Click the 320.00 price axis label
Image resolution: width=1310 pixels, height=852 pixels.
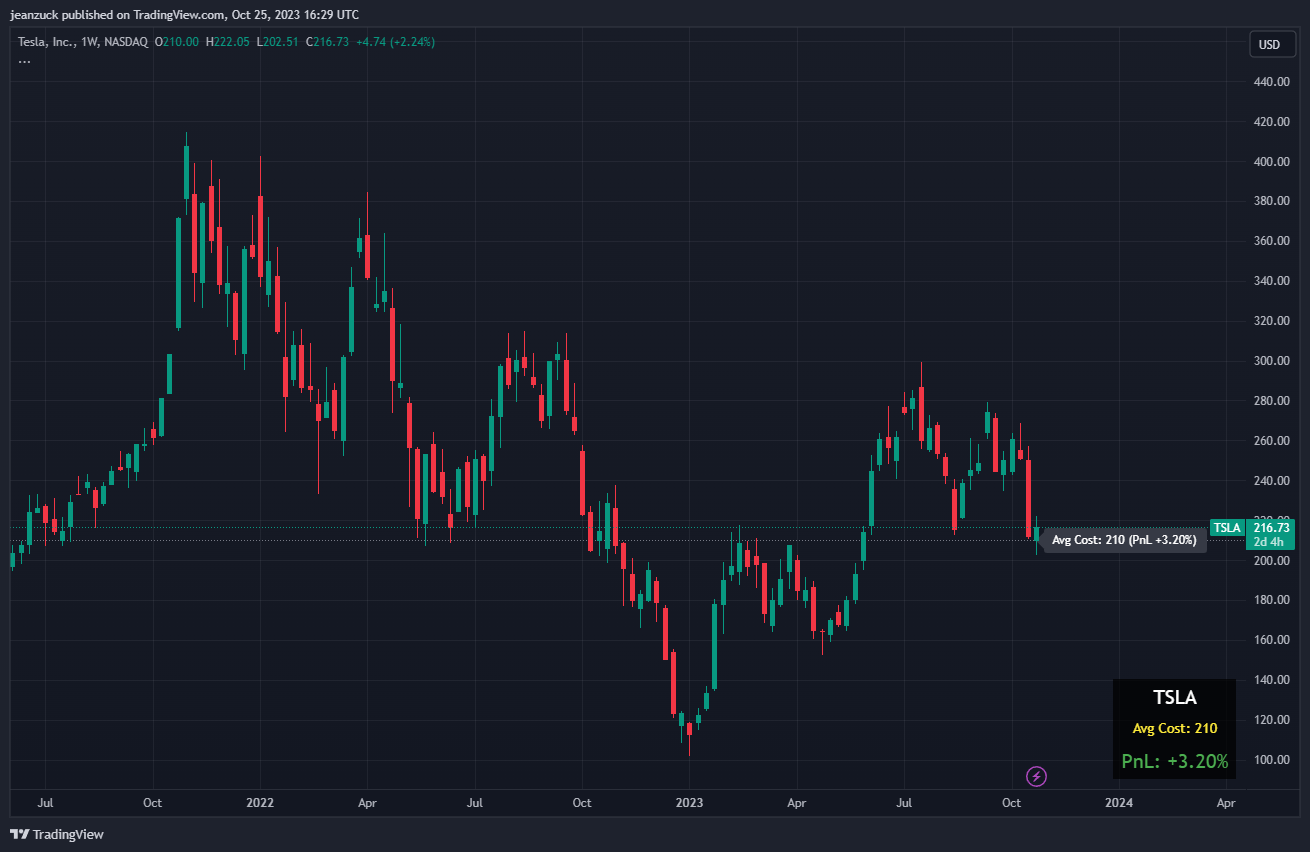pyautogui.click(x=1271, y=321)
